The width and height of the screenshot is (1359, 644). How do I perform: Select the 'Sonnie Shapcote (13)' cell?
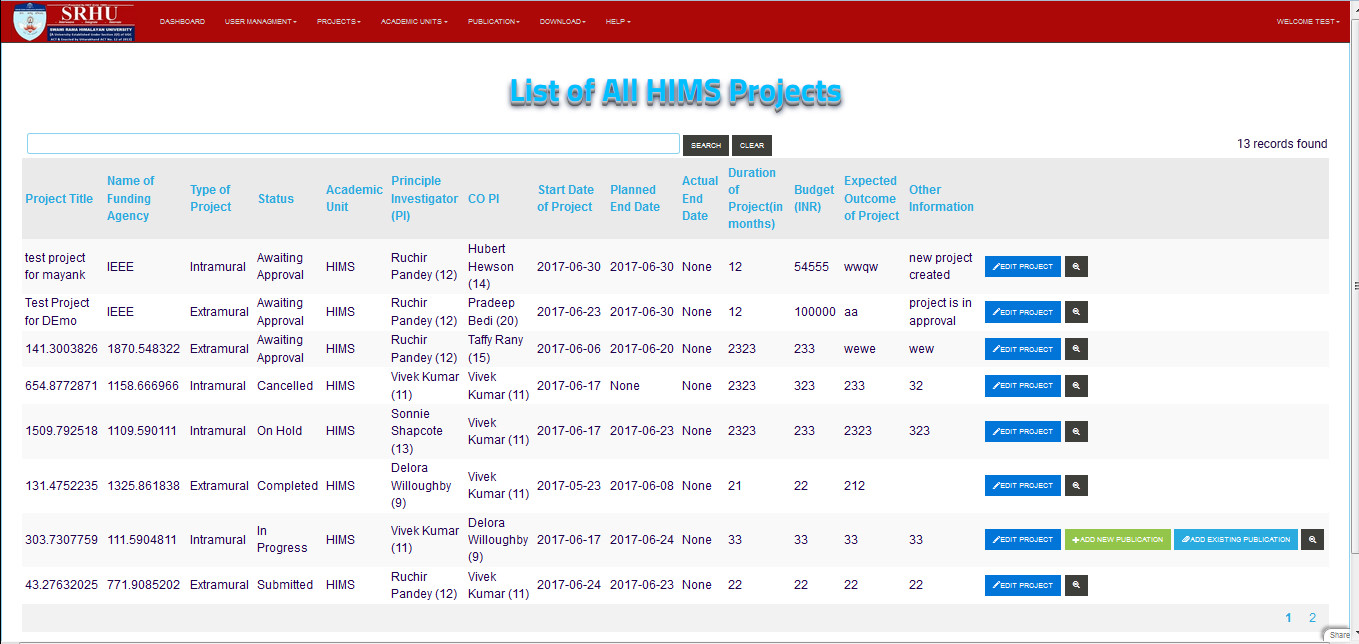[417, 431]
